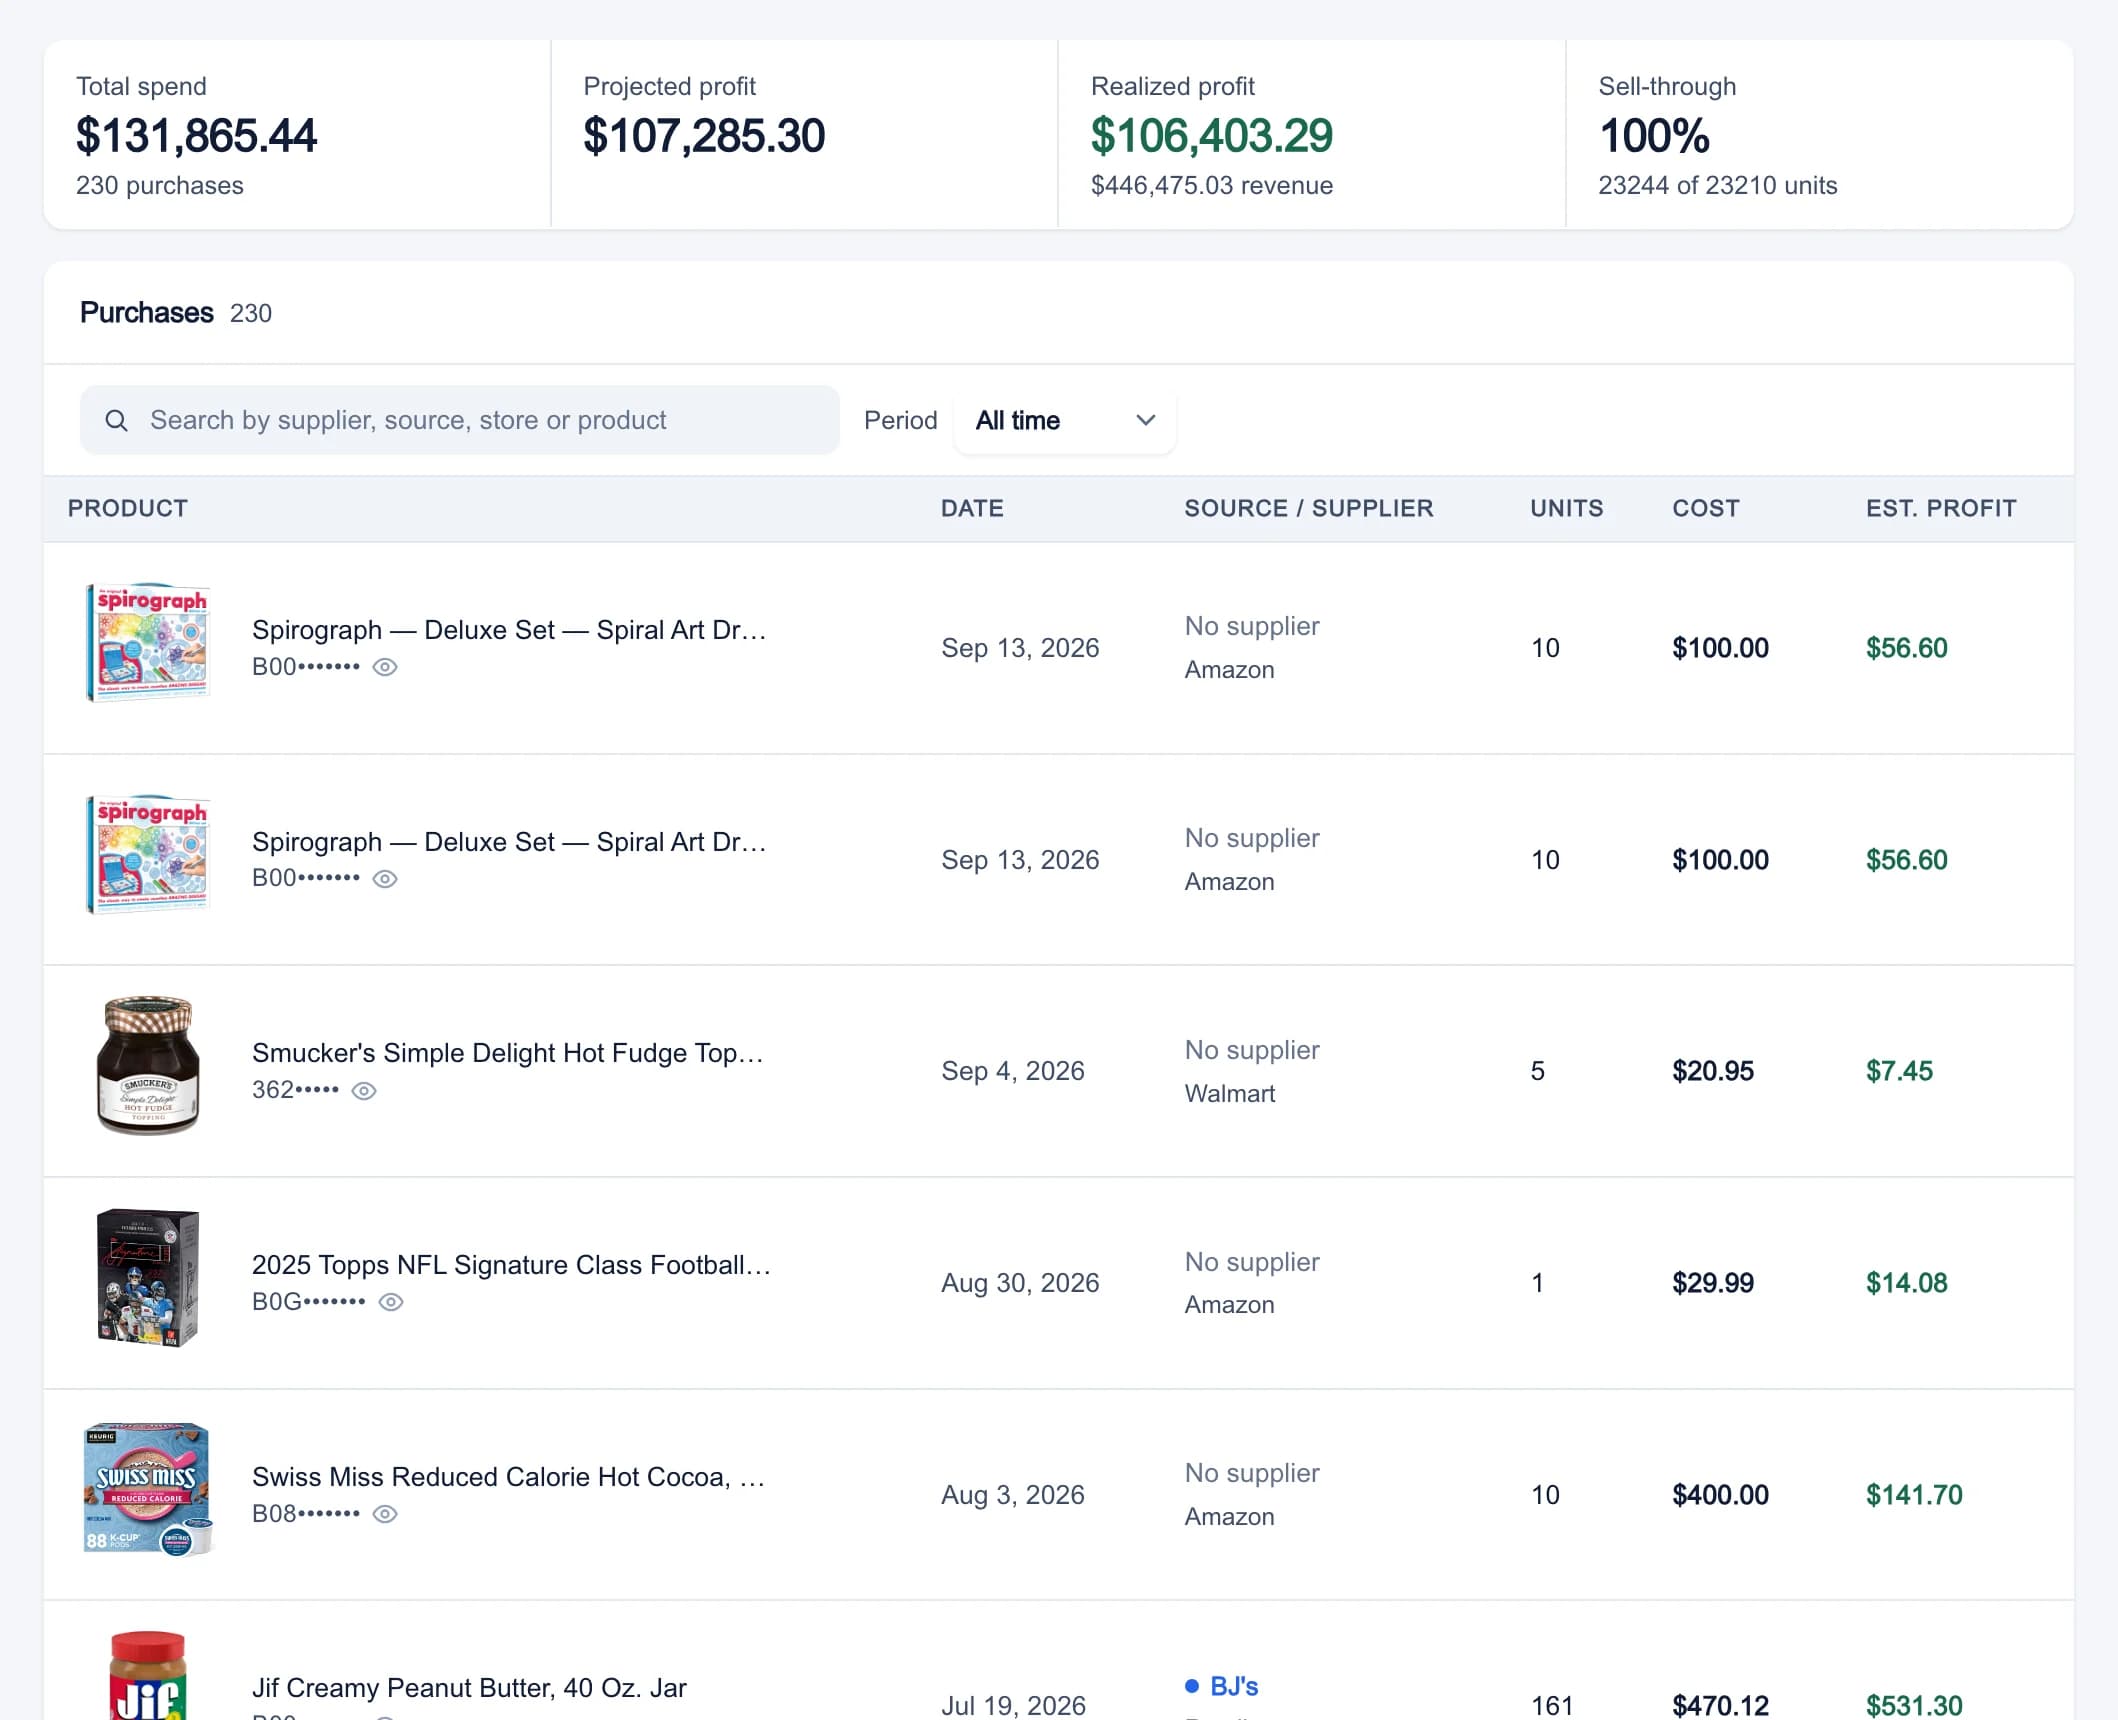2118x1720 pixels.
Task: Sort by SOURCE / SUPPLIER column header
Action: click(1308, 508)
